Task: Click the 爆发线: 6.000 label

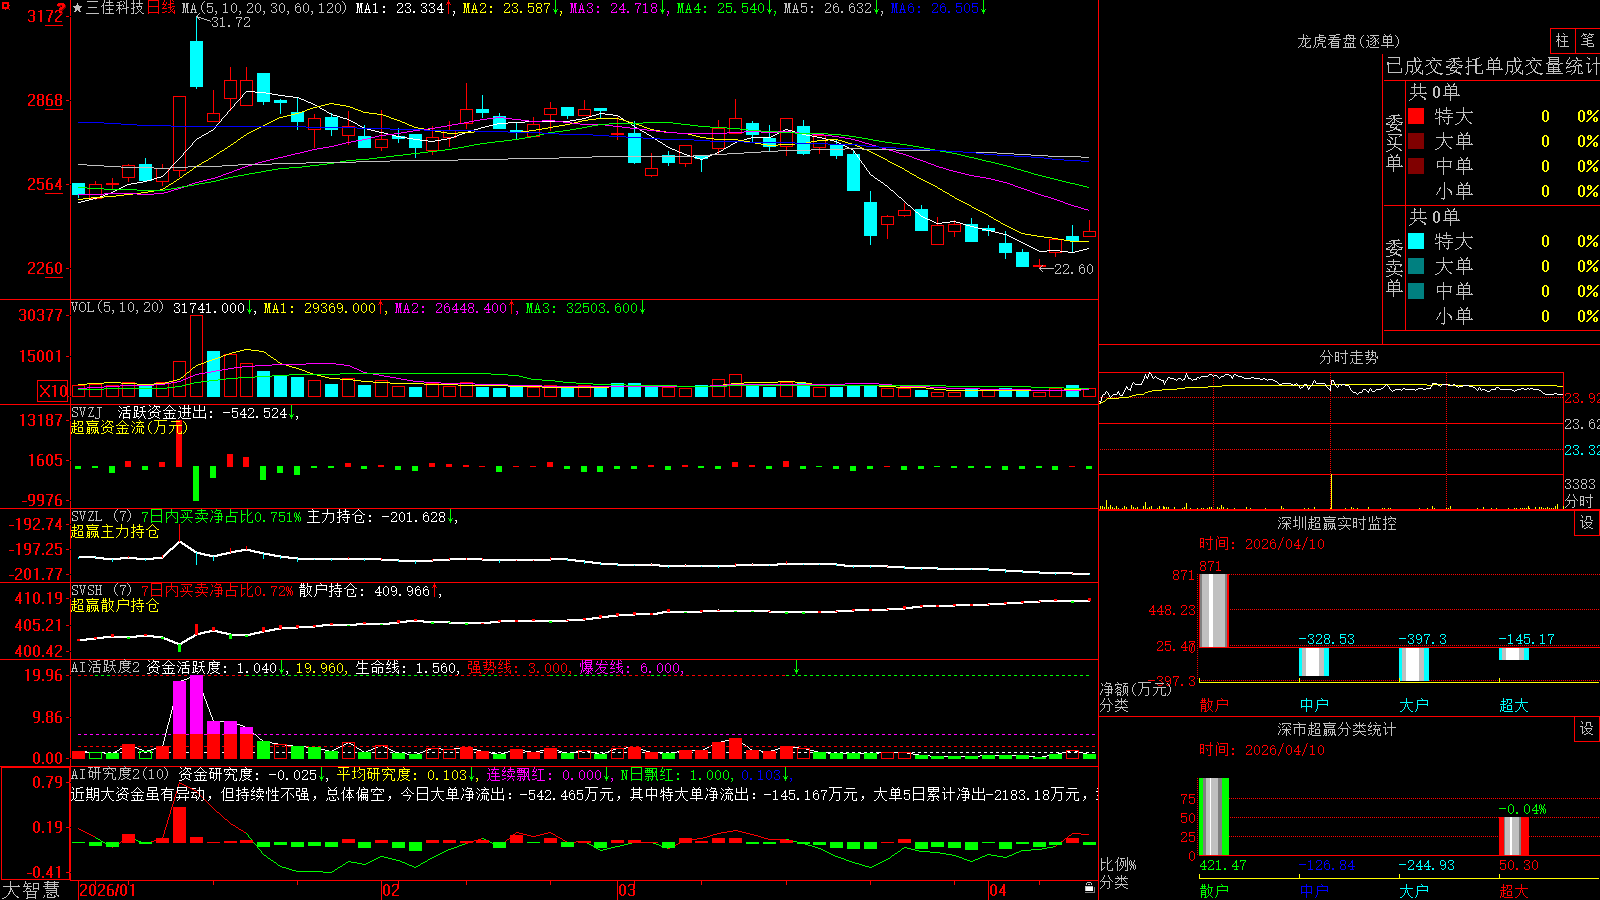Action: 630,668
